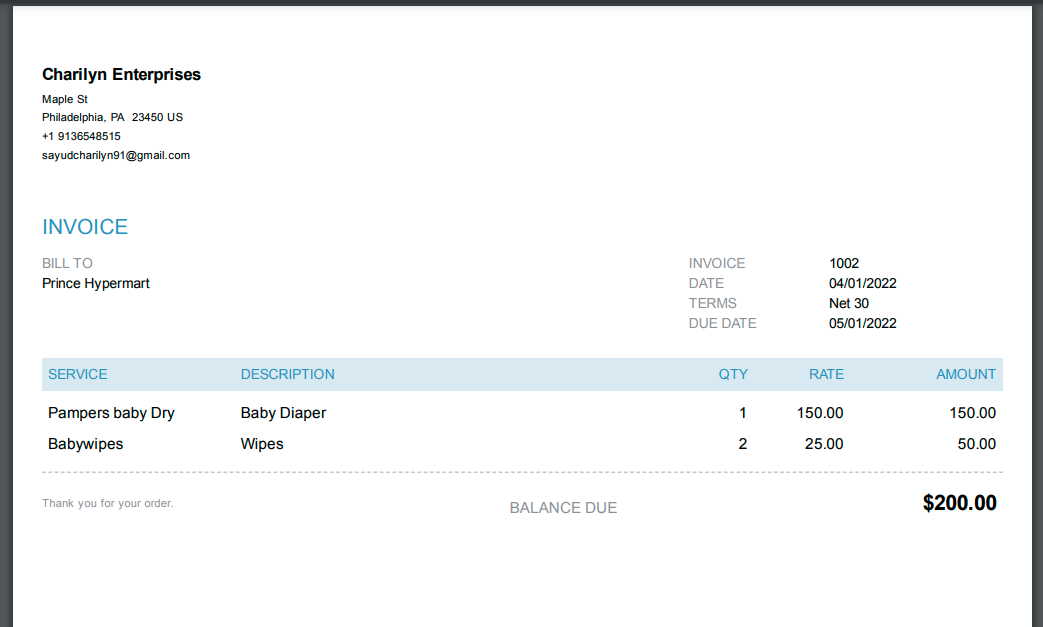Click the Charilyn Enterprises company name
1043x627 pixels.
click(121, 74)
